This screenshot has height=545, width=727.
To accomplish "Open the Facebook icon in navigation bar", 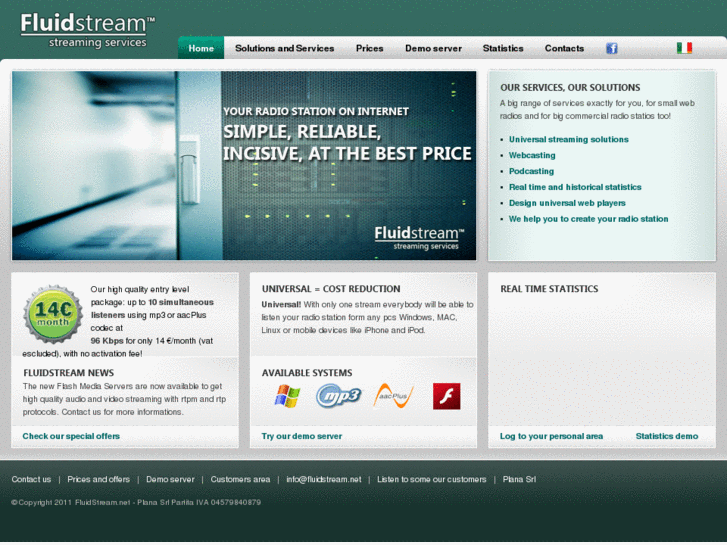I will tap(612, 48).
